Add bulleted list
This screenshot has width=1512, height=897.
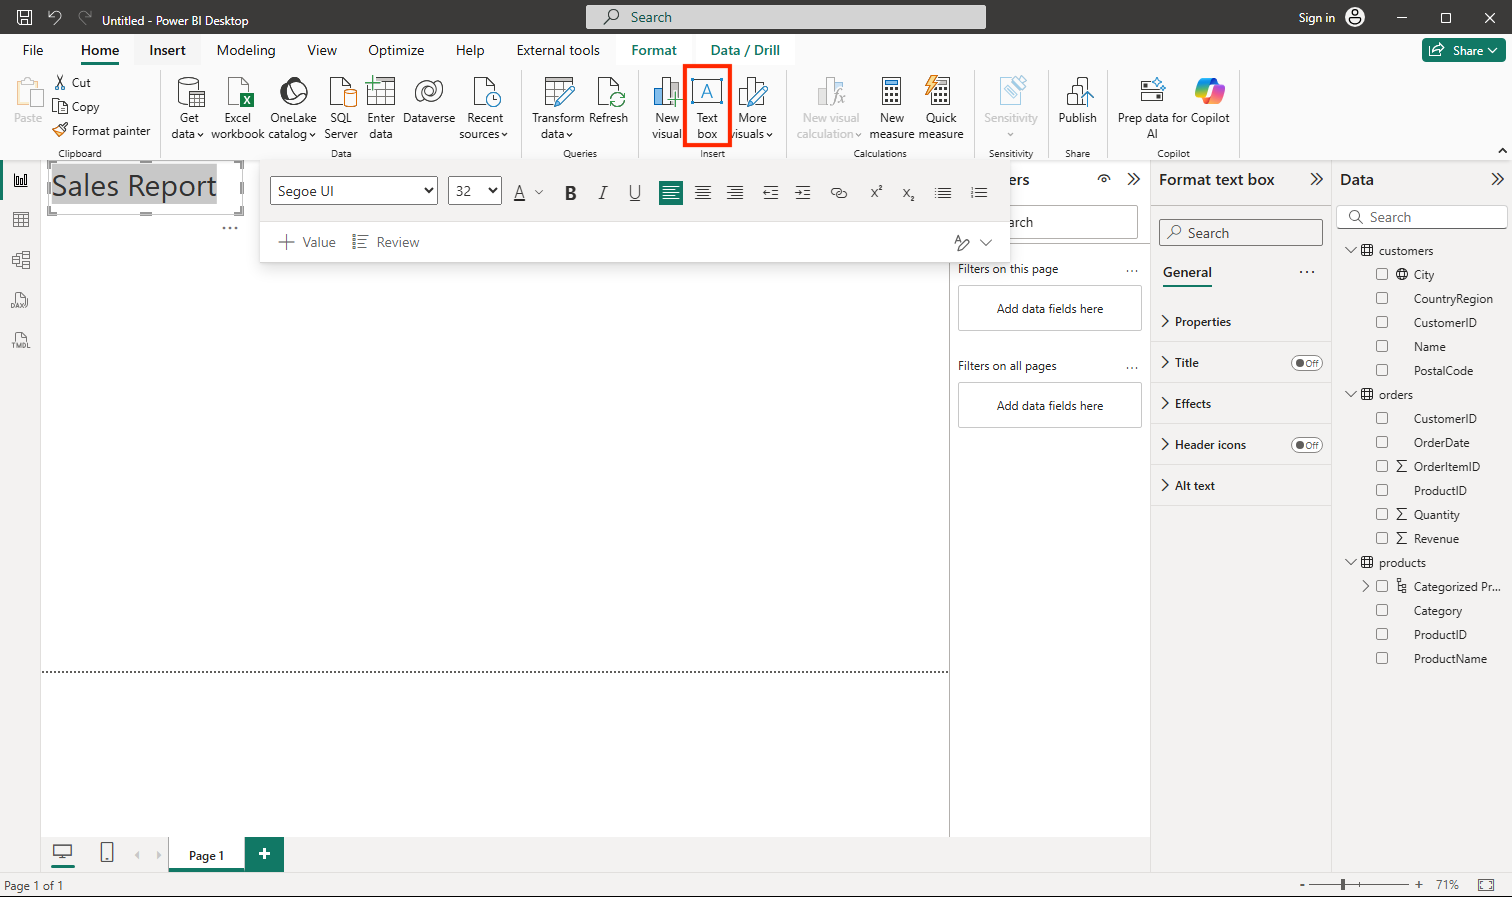pos(943,193)
